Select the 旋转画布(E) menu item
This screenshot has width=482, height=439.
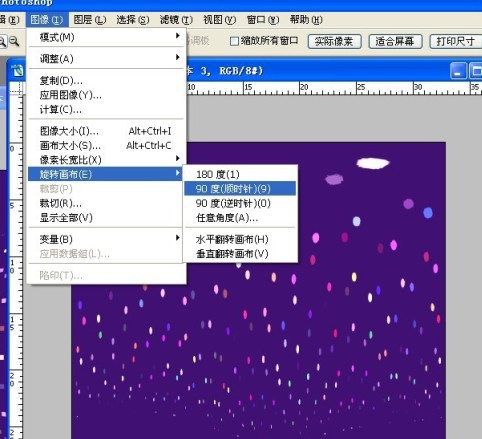pos(106,174)
